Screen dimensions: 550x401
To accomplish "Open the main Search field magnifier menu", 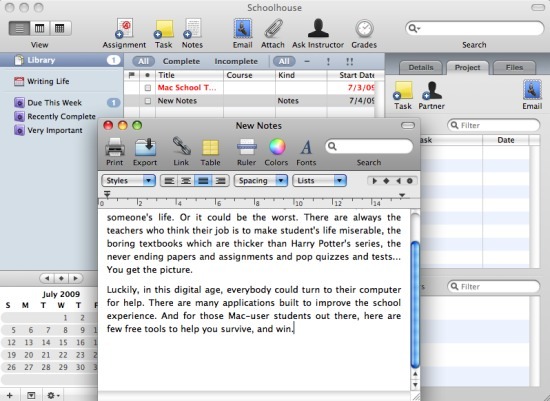I will [414, 28].
